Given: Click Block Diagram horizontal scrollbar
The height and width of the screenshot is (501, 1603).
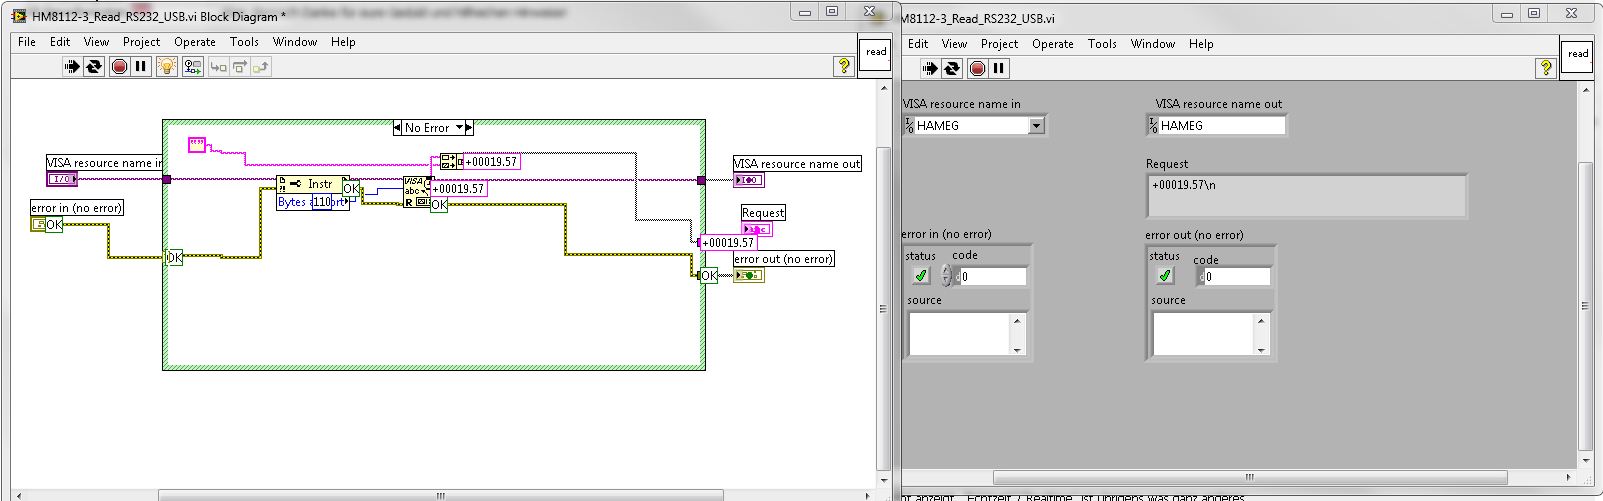Looking at the screenshot, I should [441, 494].
